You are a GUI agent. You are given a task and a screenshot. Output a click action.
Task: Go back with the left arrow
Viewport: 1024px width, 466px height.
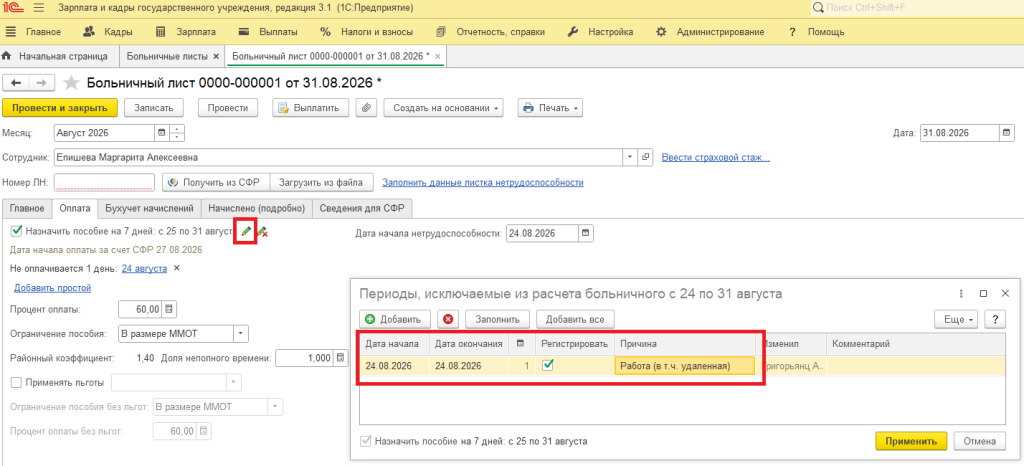click(17, 83)
